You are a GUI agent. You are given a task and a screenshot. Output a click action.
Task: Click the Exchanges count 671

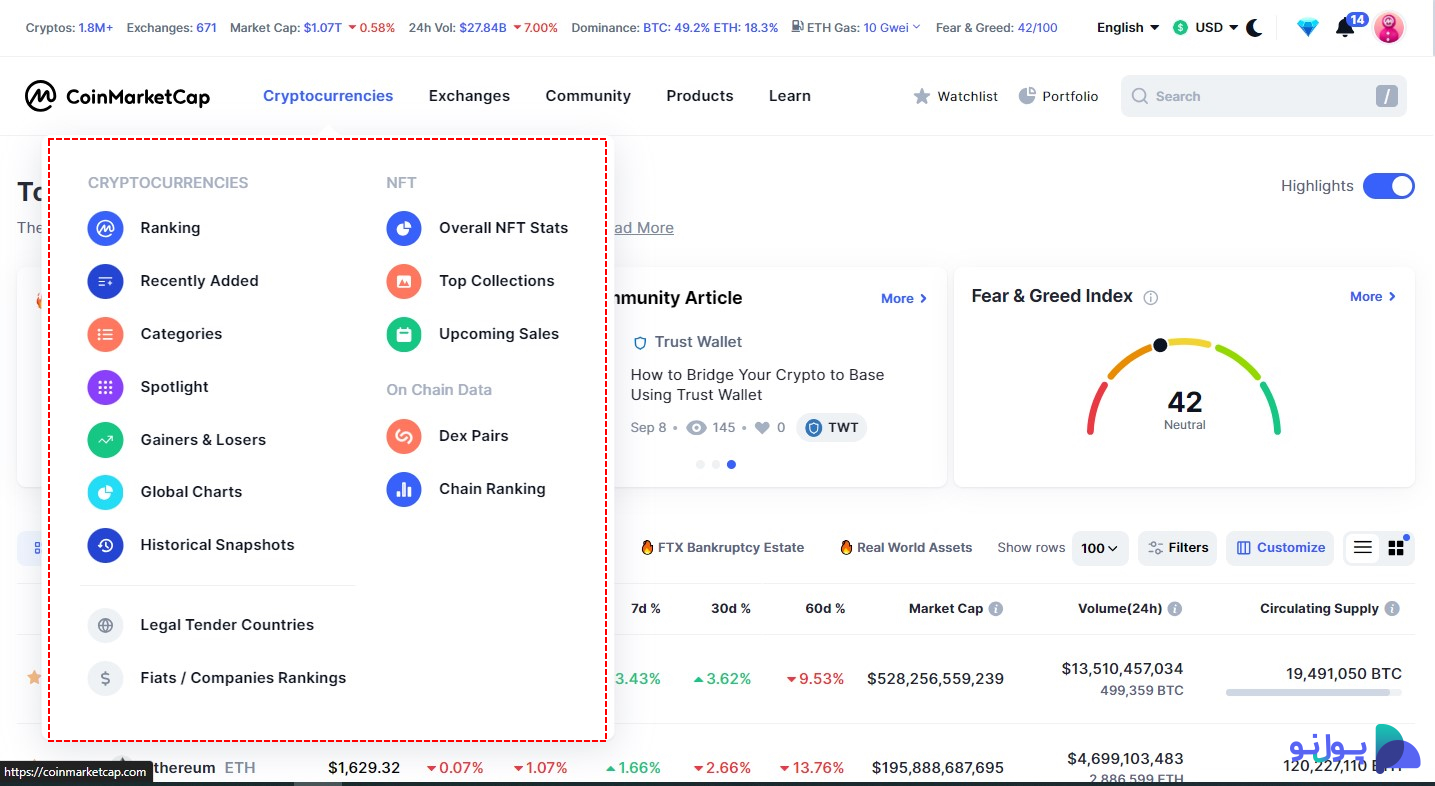pos(206,28)
